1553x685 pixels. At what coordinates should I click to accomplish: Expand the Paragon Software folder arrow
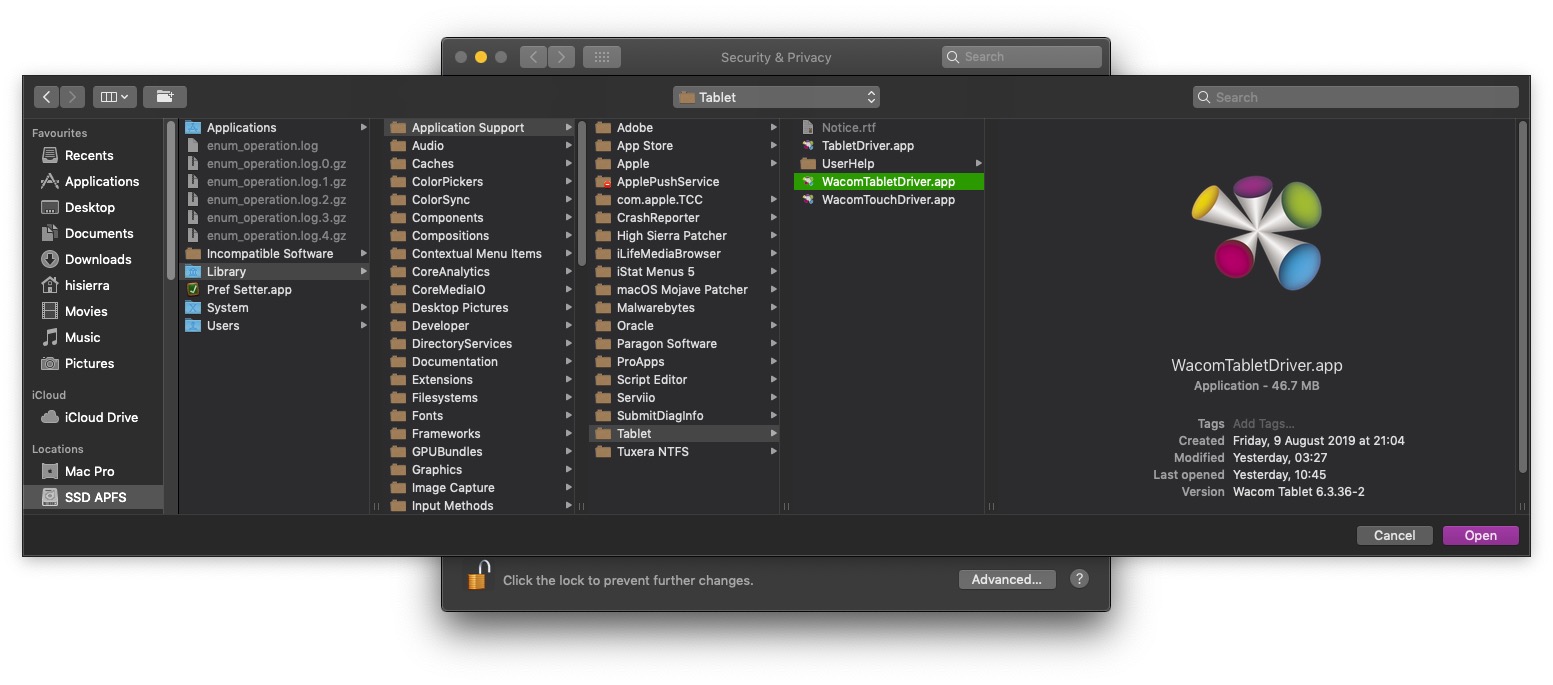click(774, 343)
